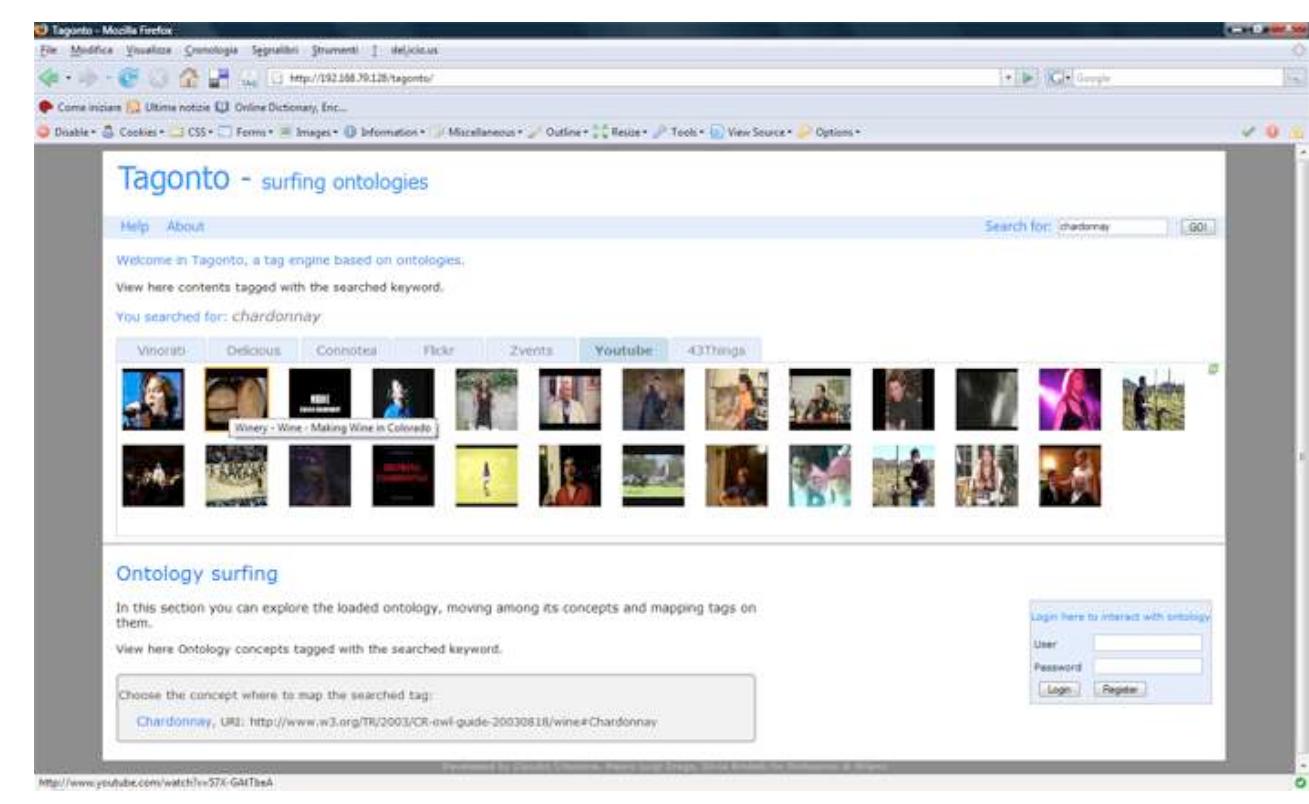Click the magnifier icon of the Google search box
The height and width of the screenshot is (804, 1309).
1297,78
